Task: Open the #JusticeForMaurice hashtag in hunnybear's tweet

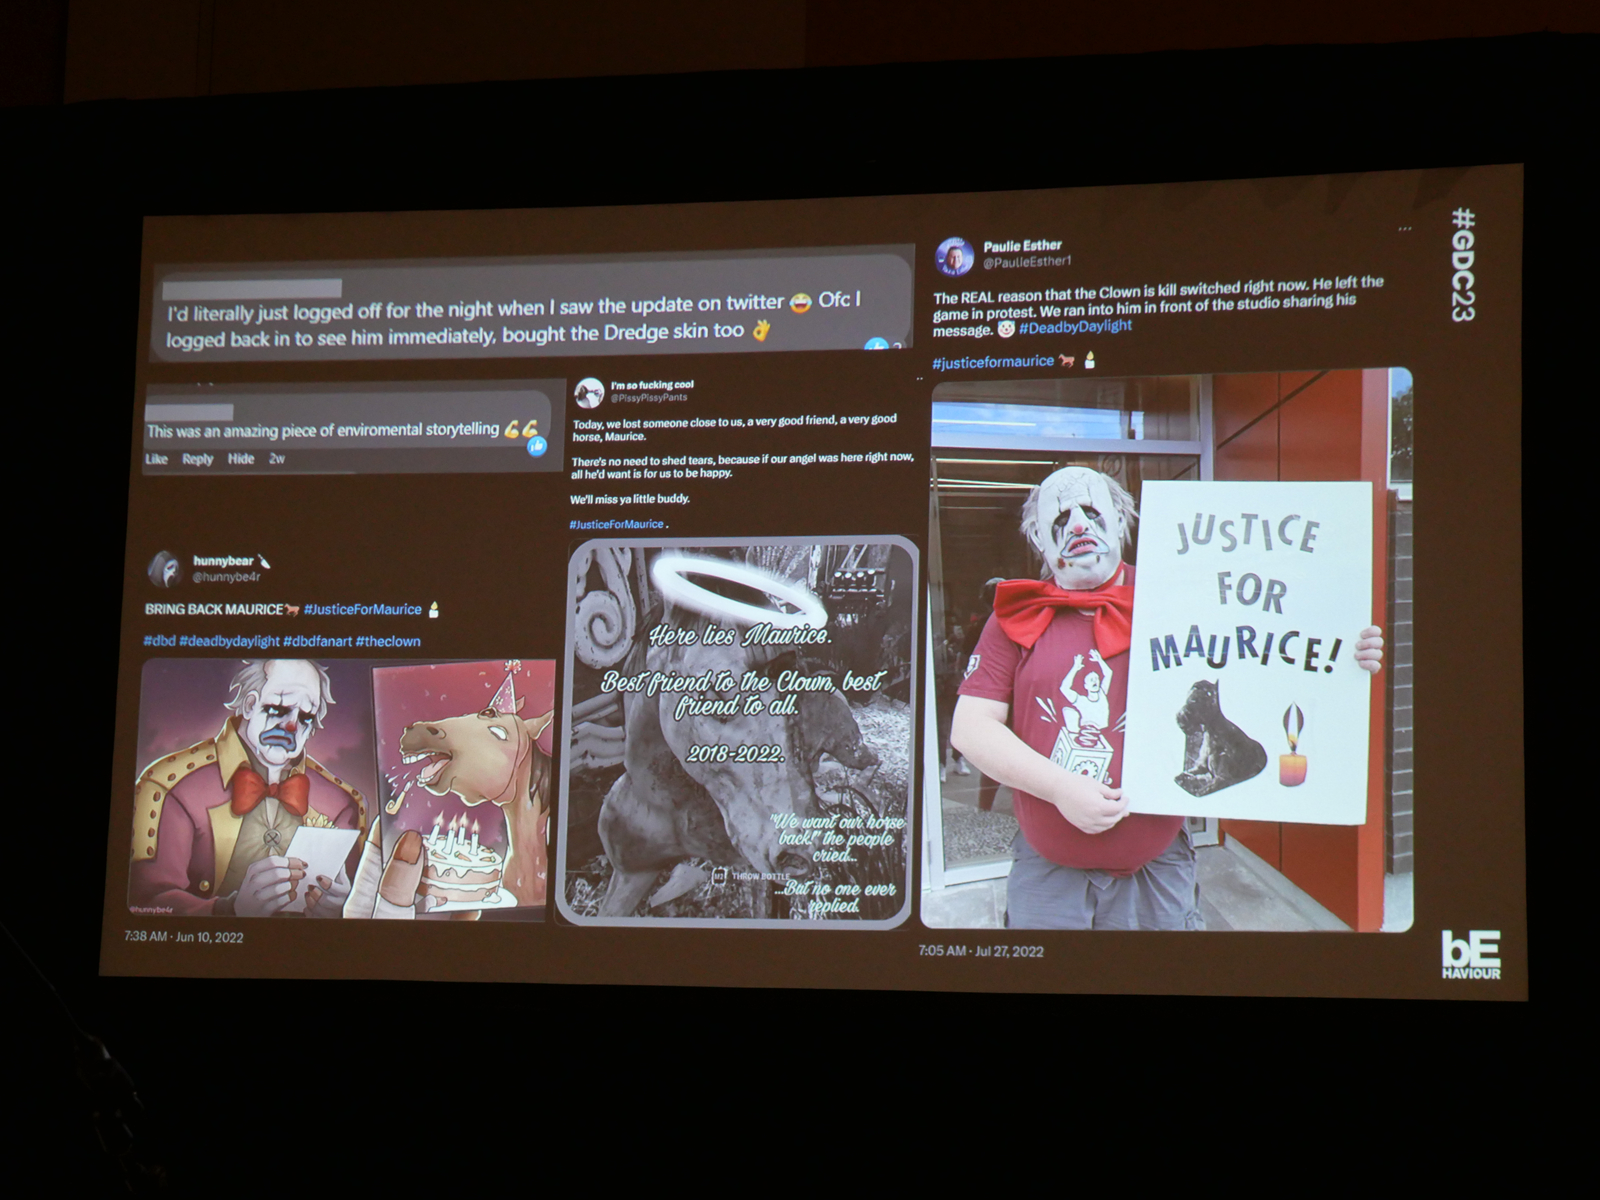Action: tap(363, 609)
